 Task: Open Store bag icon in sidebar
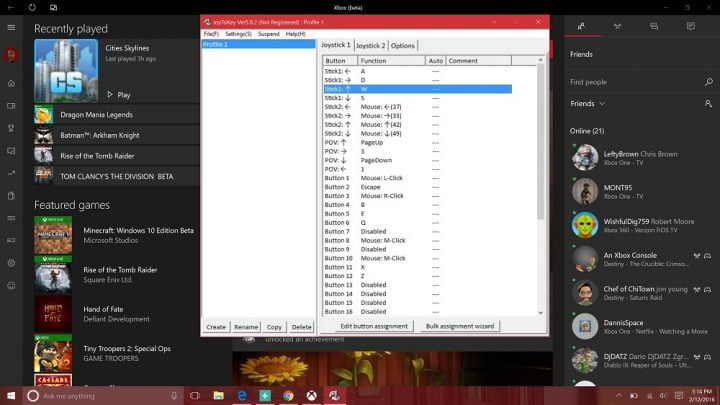11,196
